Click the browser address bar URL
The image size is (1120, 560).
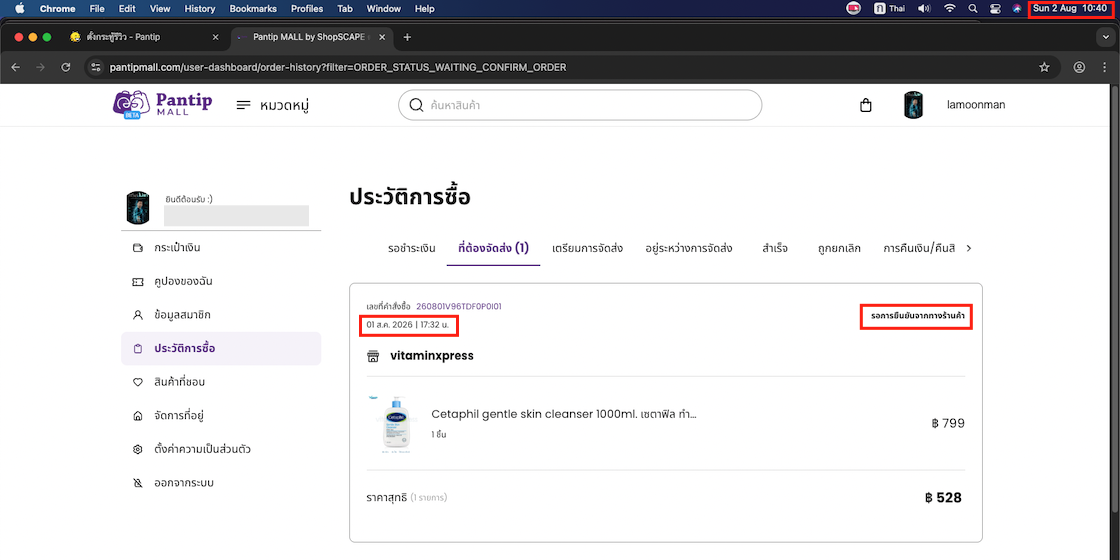coord(338,67)
